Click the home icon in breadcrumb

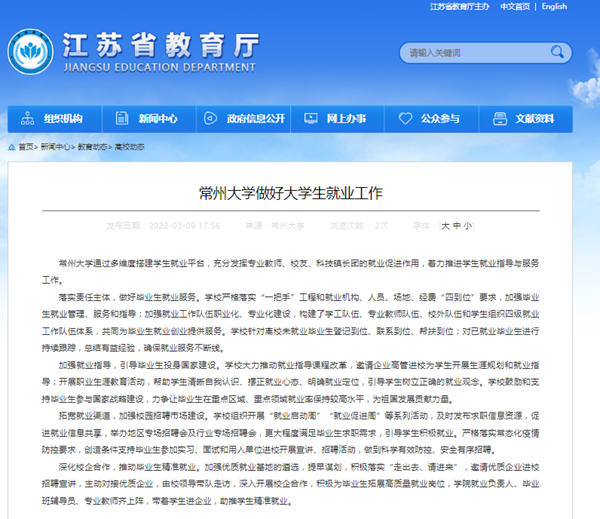click(x=11, y=146)
